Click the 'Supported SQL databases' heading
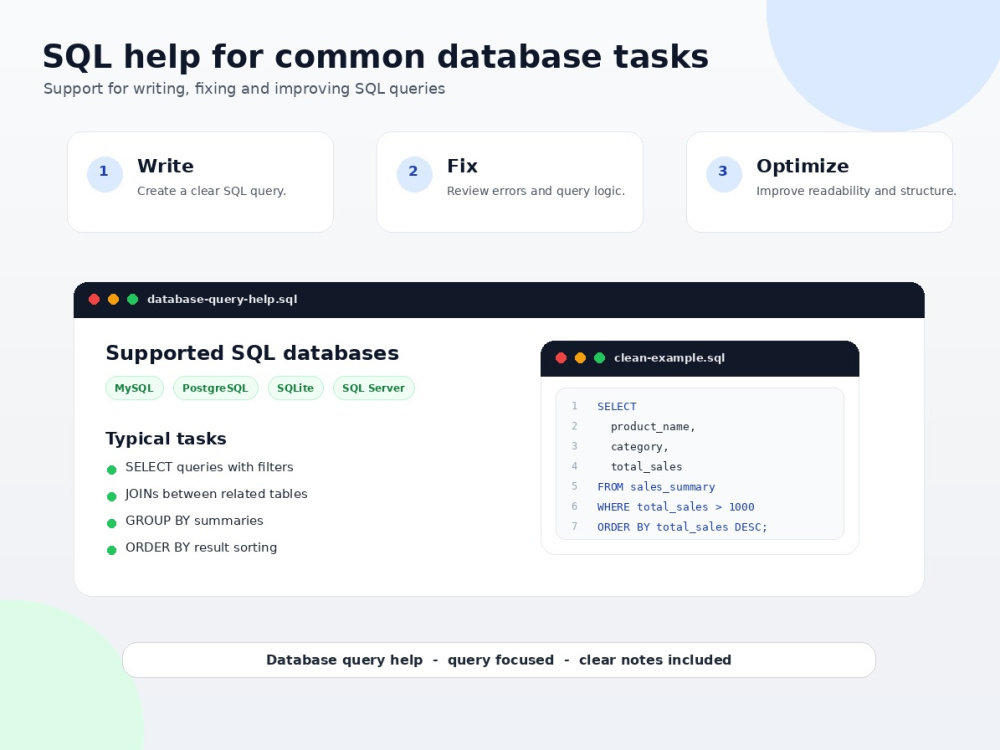 pos(252,353)
